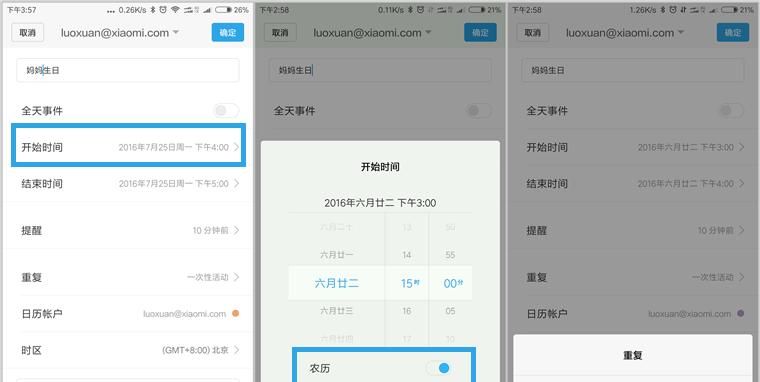Tap Bluetooth icon in right status bar
Viewport: 760px width, 382px height.
point(663,10)
